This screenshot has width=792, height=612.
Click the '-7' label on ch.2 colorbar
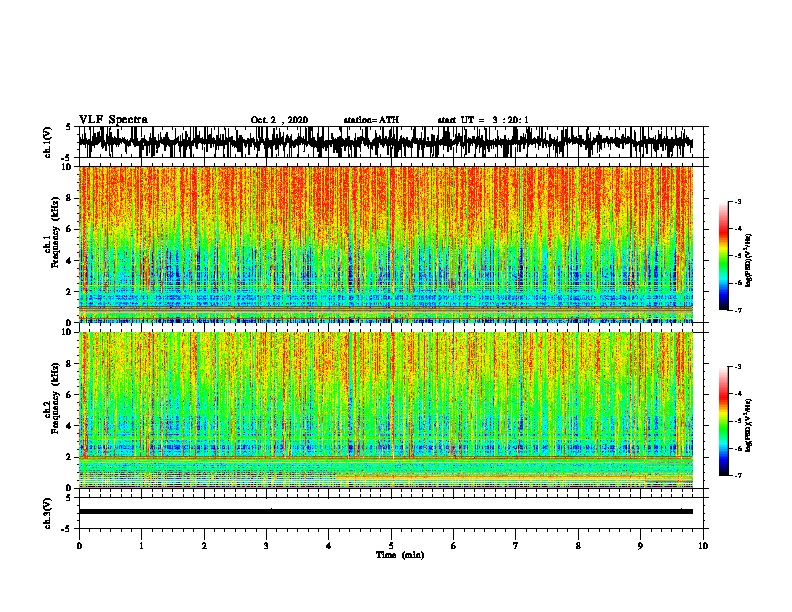737,475
